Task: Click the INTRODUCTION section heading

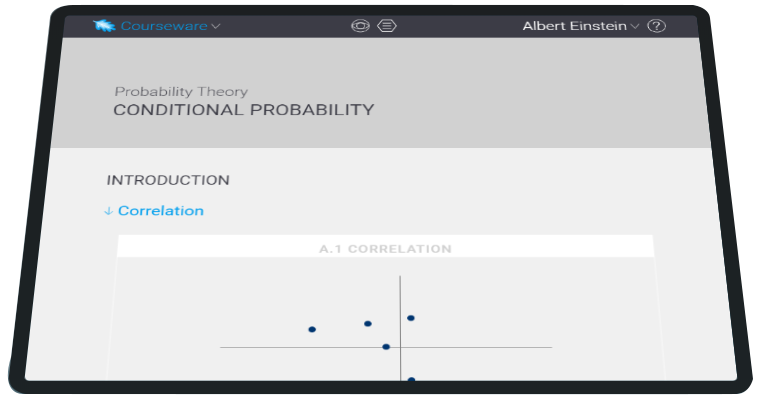Action: click(168, 180)
